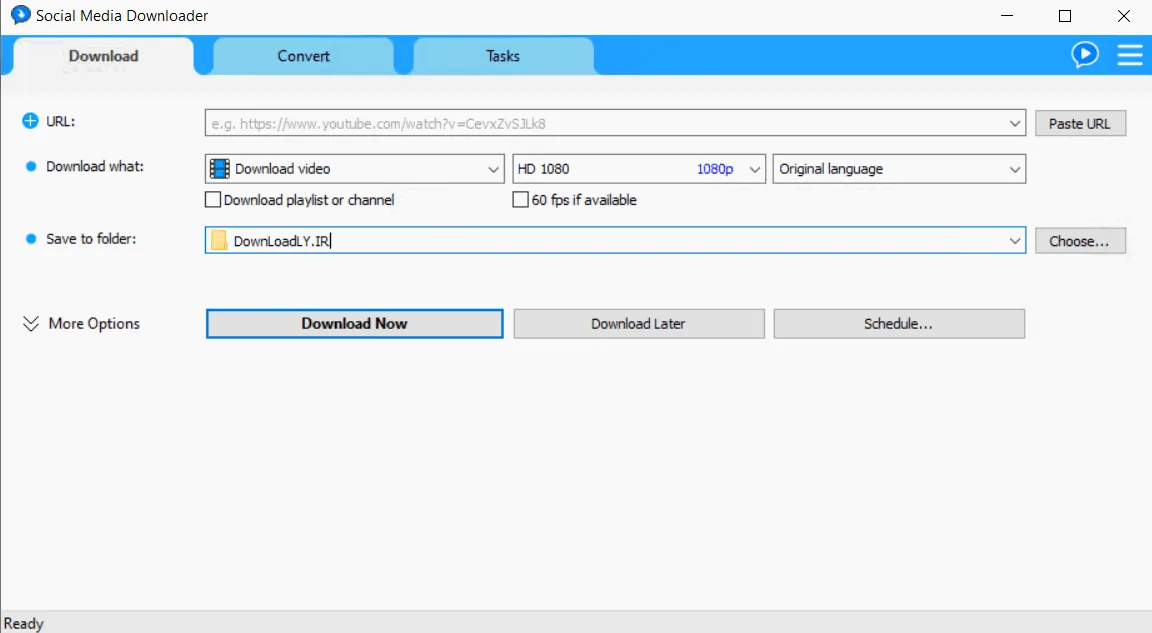This screenshot has height=633, width=1152.
Task: Click the 'URL:' label text
Action: coord(60,121)
